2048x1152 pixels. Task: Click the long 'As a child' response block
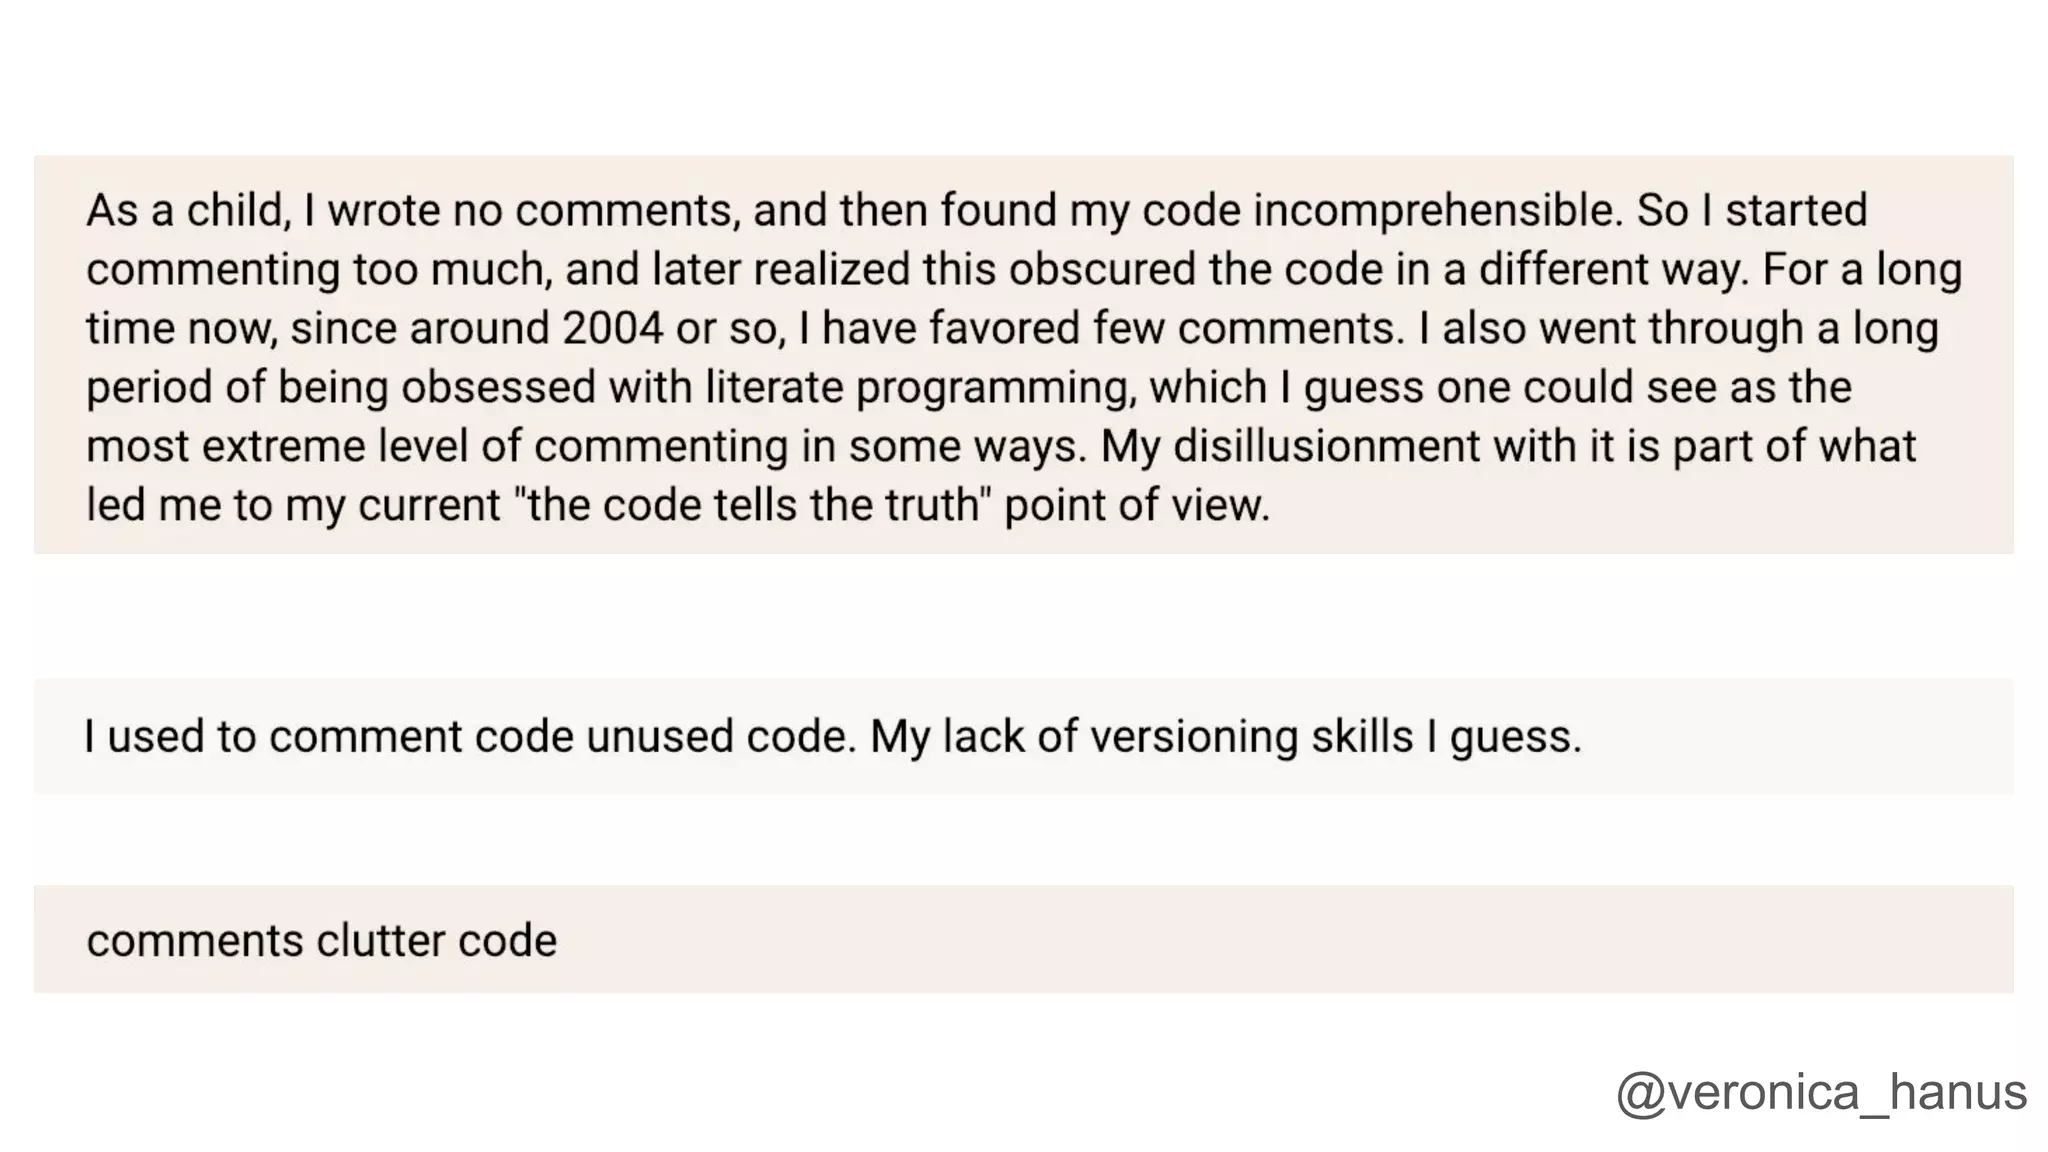tap(1023, 354)
